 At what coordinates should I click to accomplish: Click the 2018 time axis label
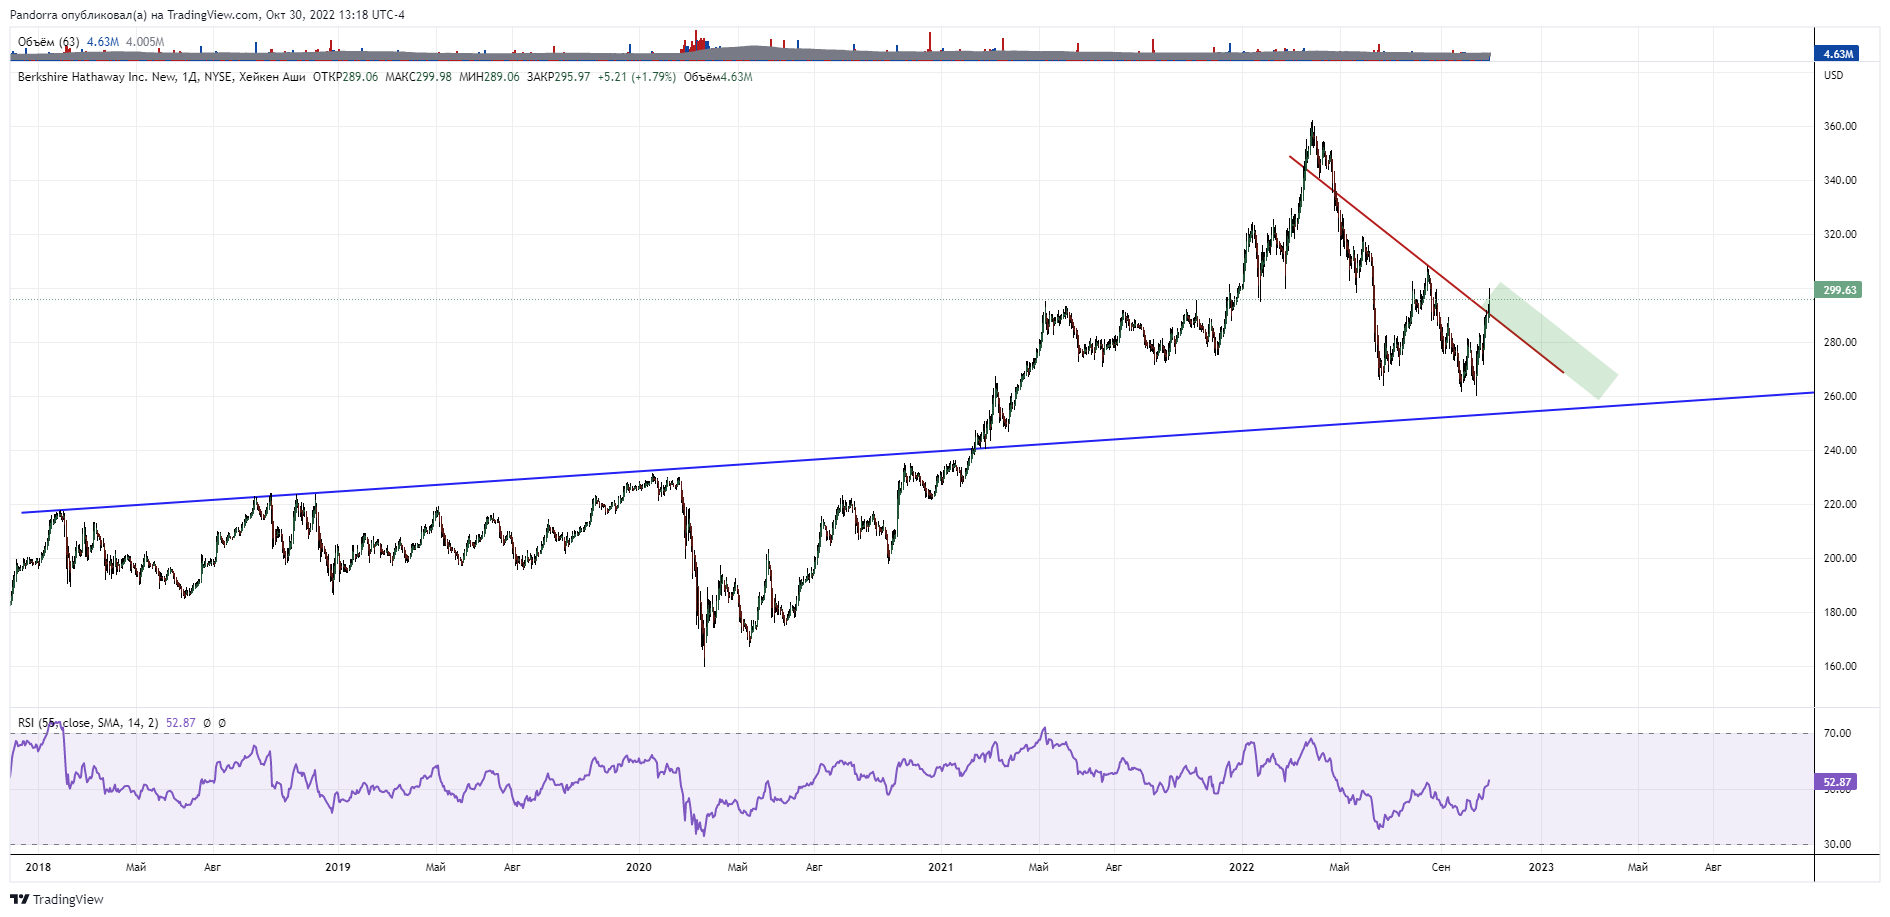(38, 867)
